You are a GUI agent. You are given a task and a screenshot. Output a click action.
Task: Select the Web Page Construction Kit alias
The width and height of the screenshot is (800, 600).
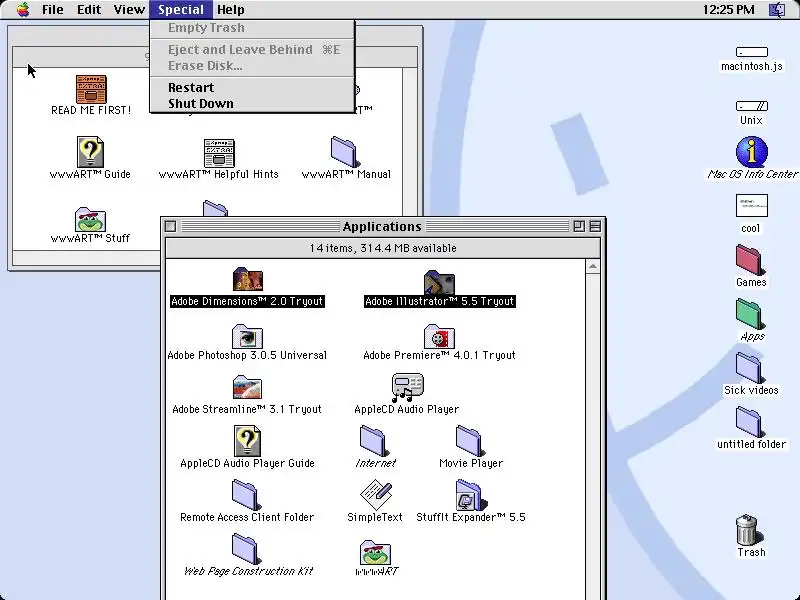pos(246,549)
